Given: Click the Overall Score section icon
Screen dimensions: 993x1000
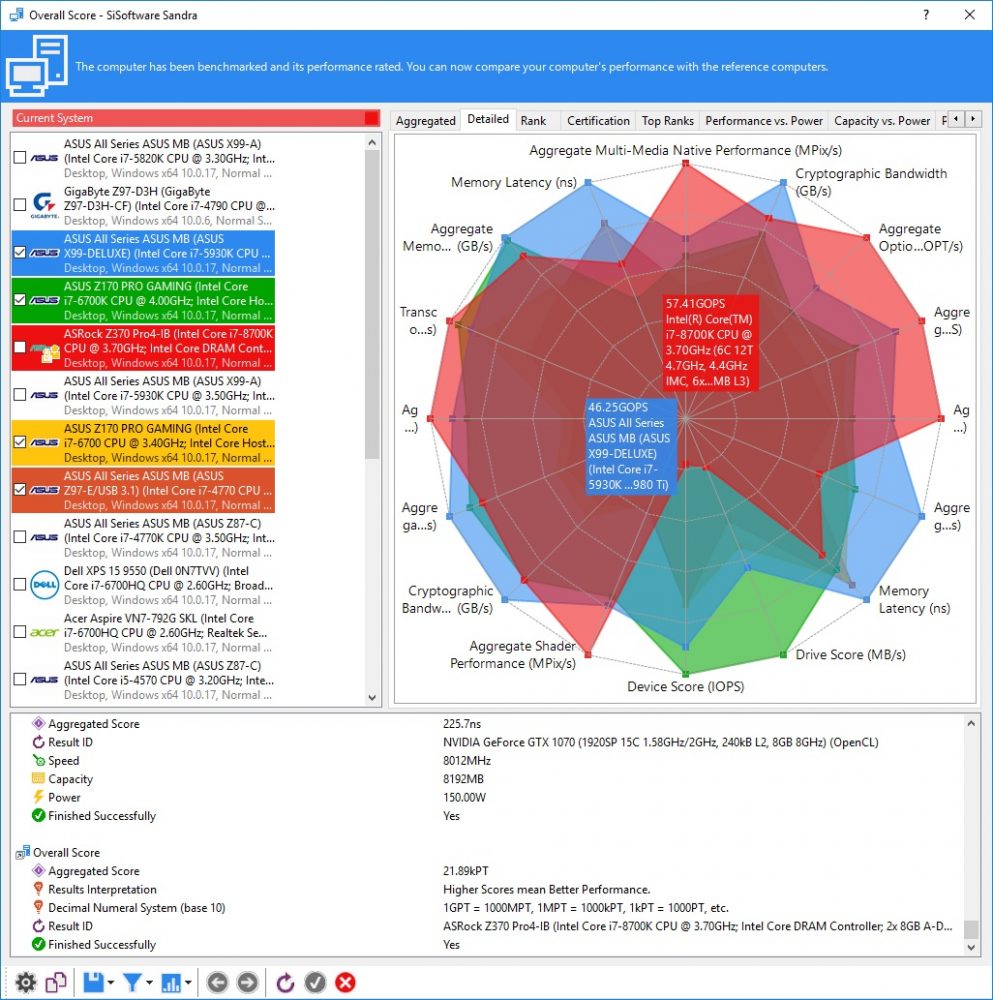Looking at the screenshot, I should coord(23,852).
